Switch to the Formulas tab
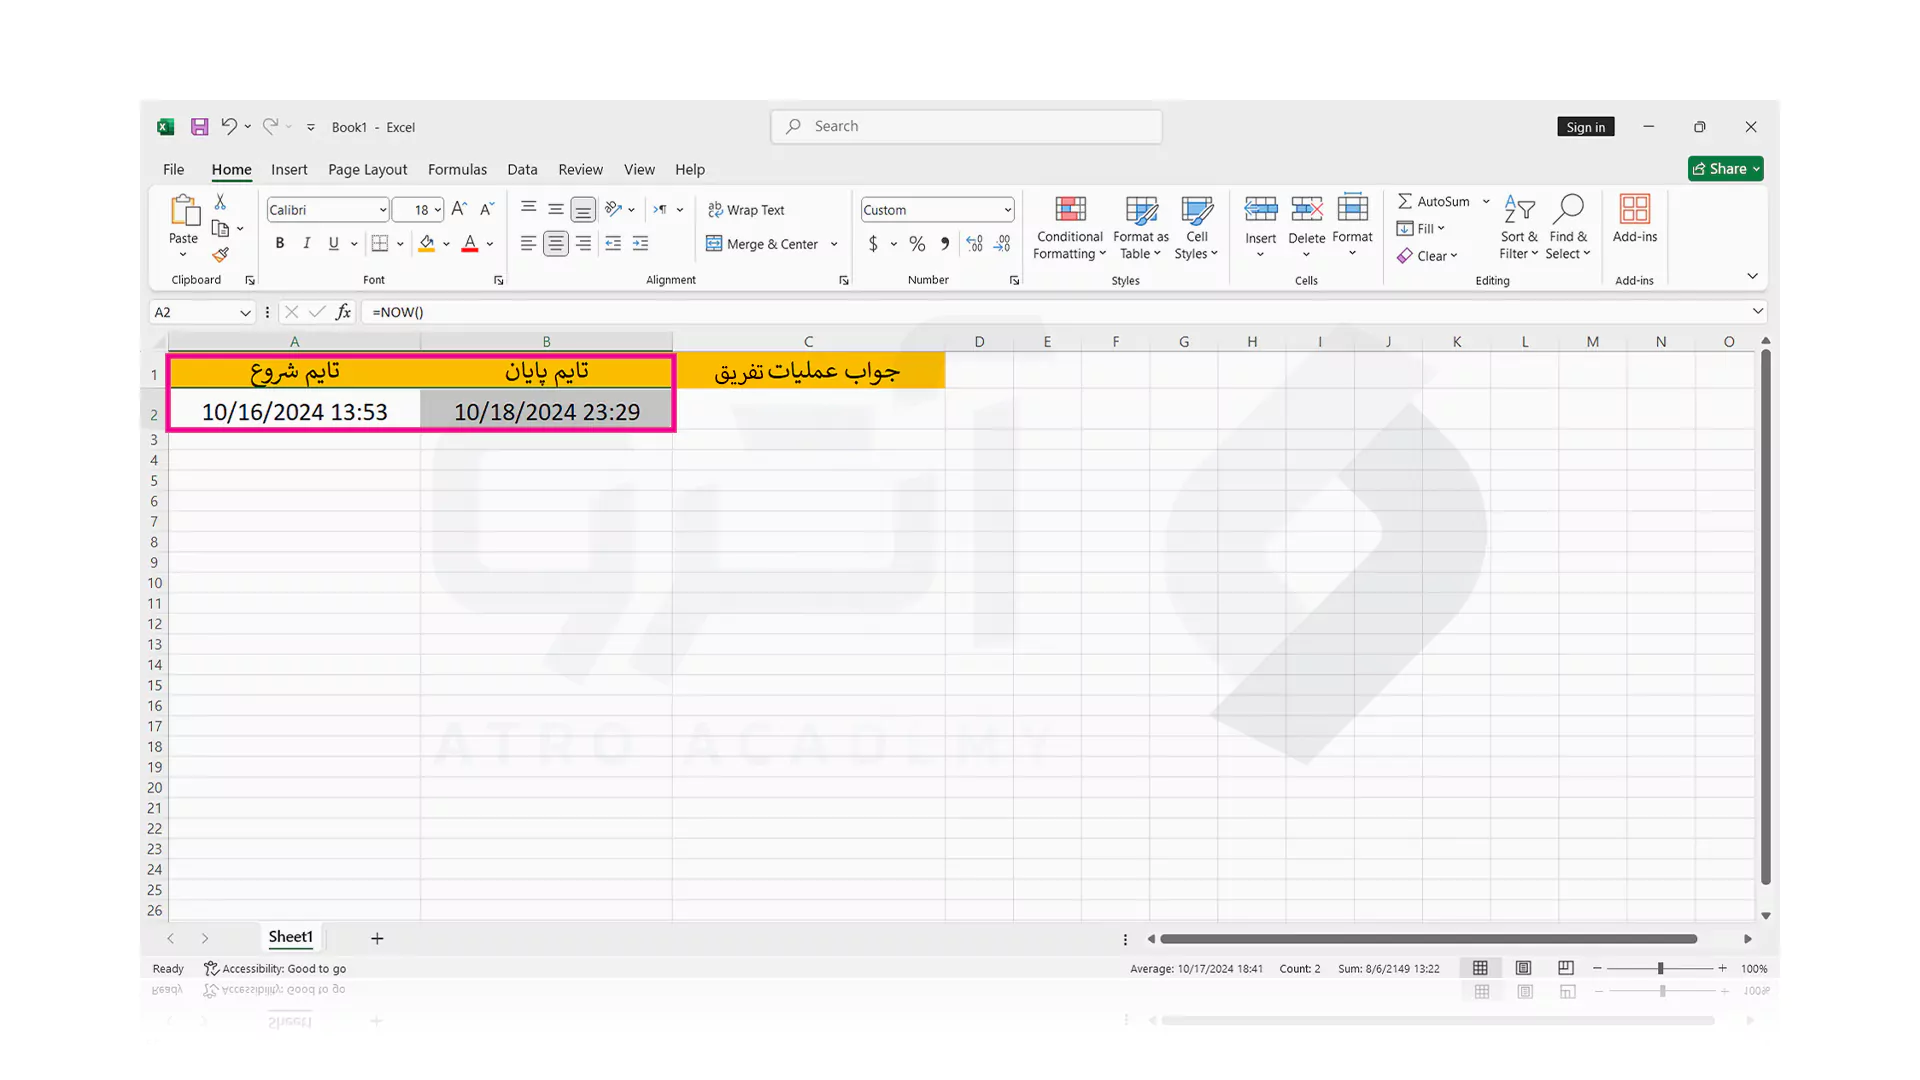This screenshot has height=1080, width=1920. coord(457,169)
